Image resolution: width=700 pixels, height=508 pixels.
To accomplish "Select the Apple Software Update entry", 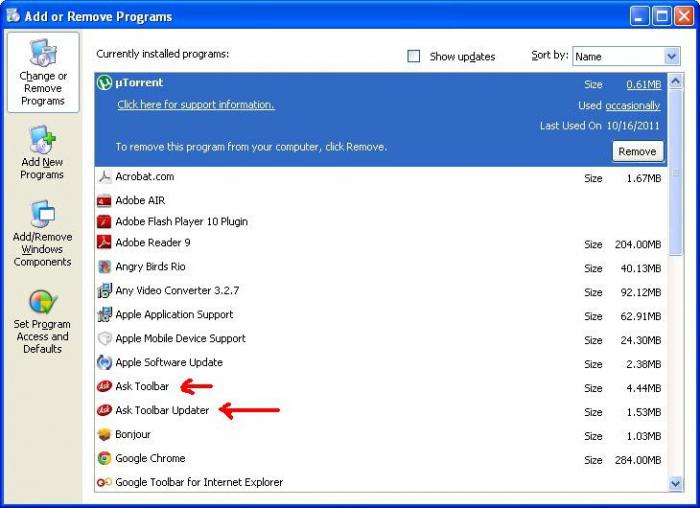I will click(x=380, y=362).
